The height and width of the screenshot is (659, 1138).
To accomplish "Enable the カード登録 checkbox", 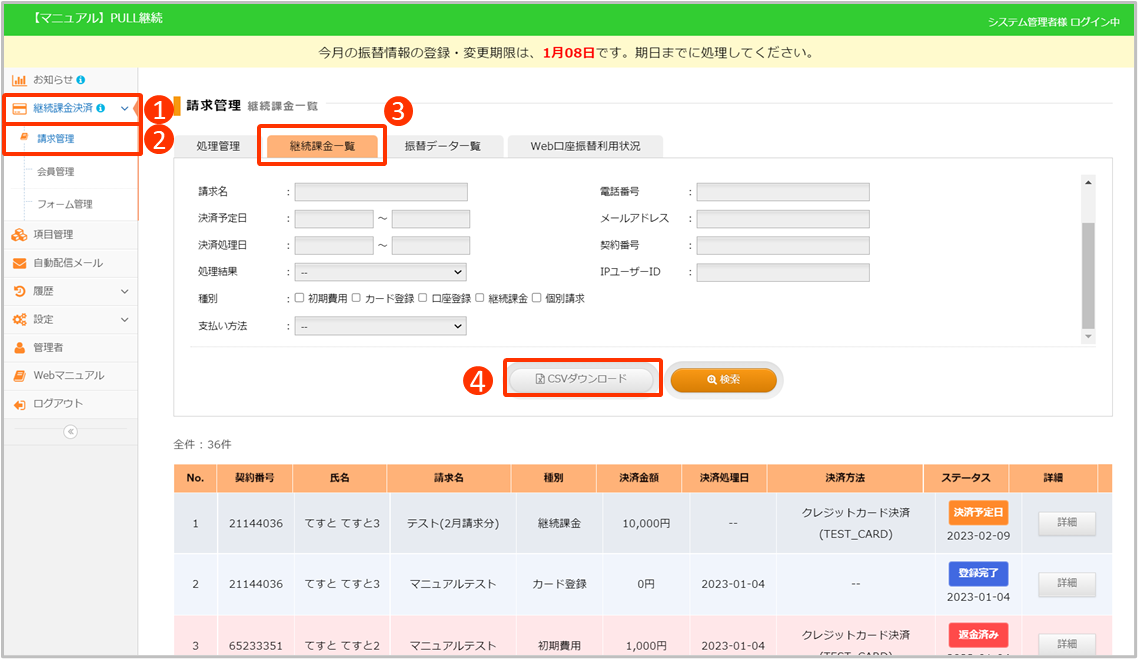I will pyautogui.click(x=357, y=298).
